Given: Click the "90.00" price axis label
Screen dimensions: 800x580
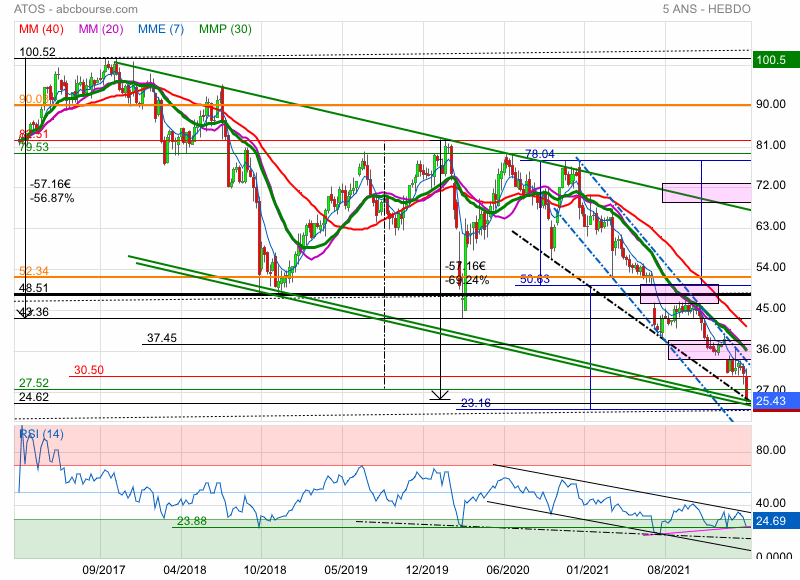Looking at the screenshot, I should tap(770, 104).
